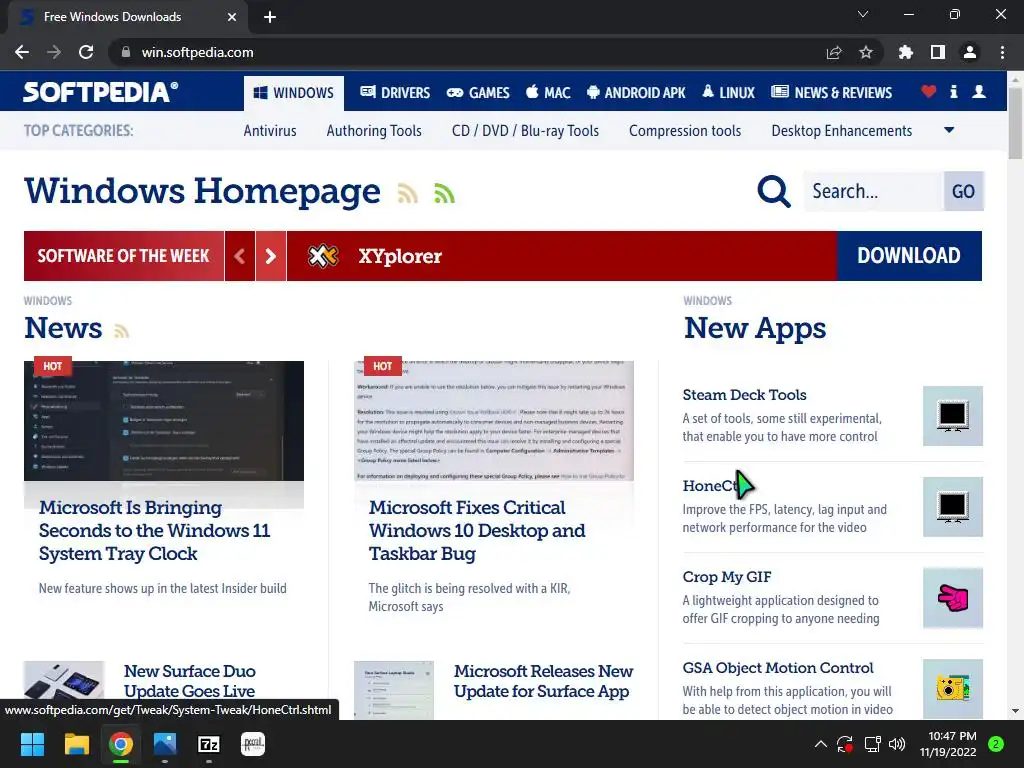Share this page via the address bar icon
This screenshot has height=768, width=1024.
pos(834,52)
